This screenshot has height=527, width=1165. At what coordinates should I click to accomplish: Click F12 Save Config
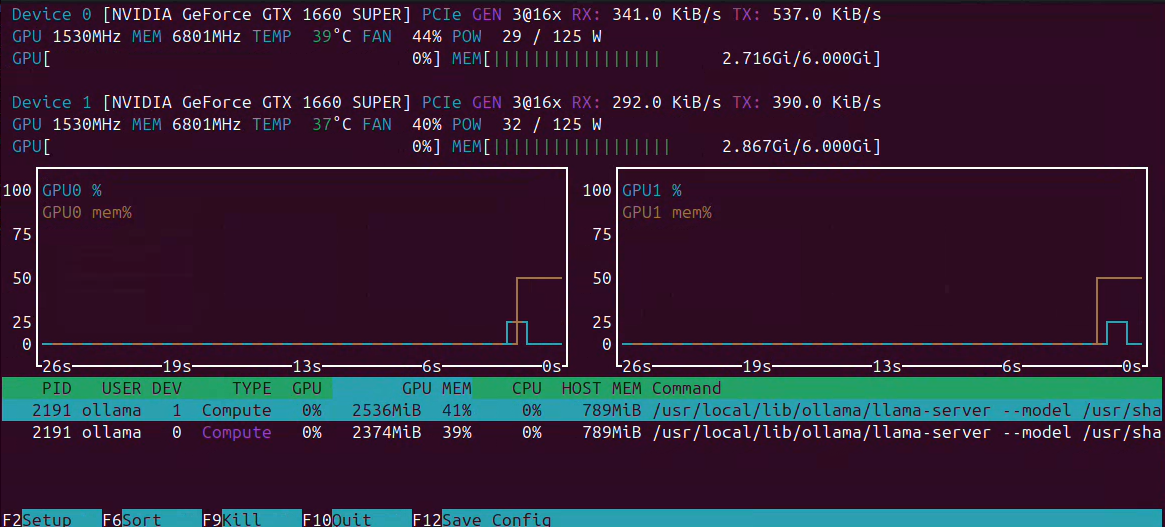click(481, 519)
